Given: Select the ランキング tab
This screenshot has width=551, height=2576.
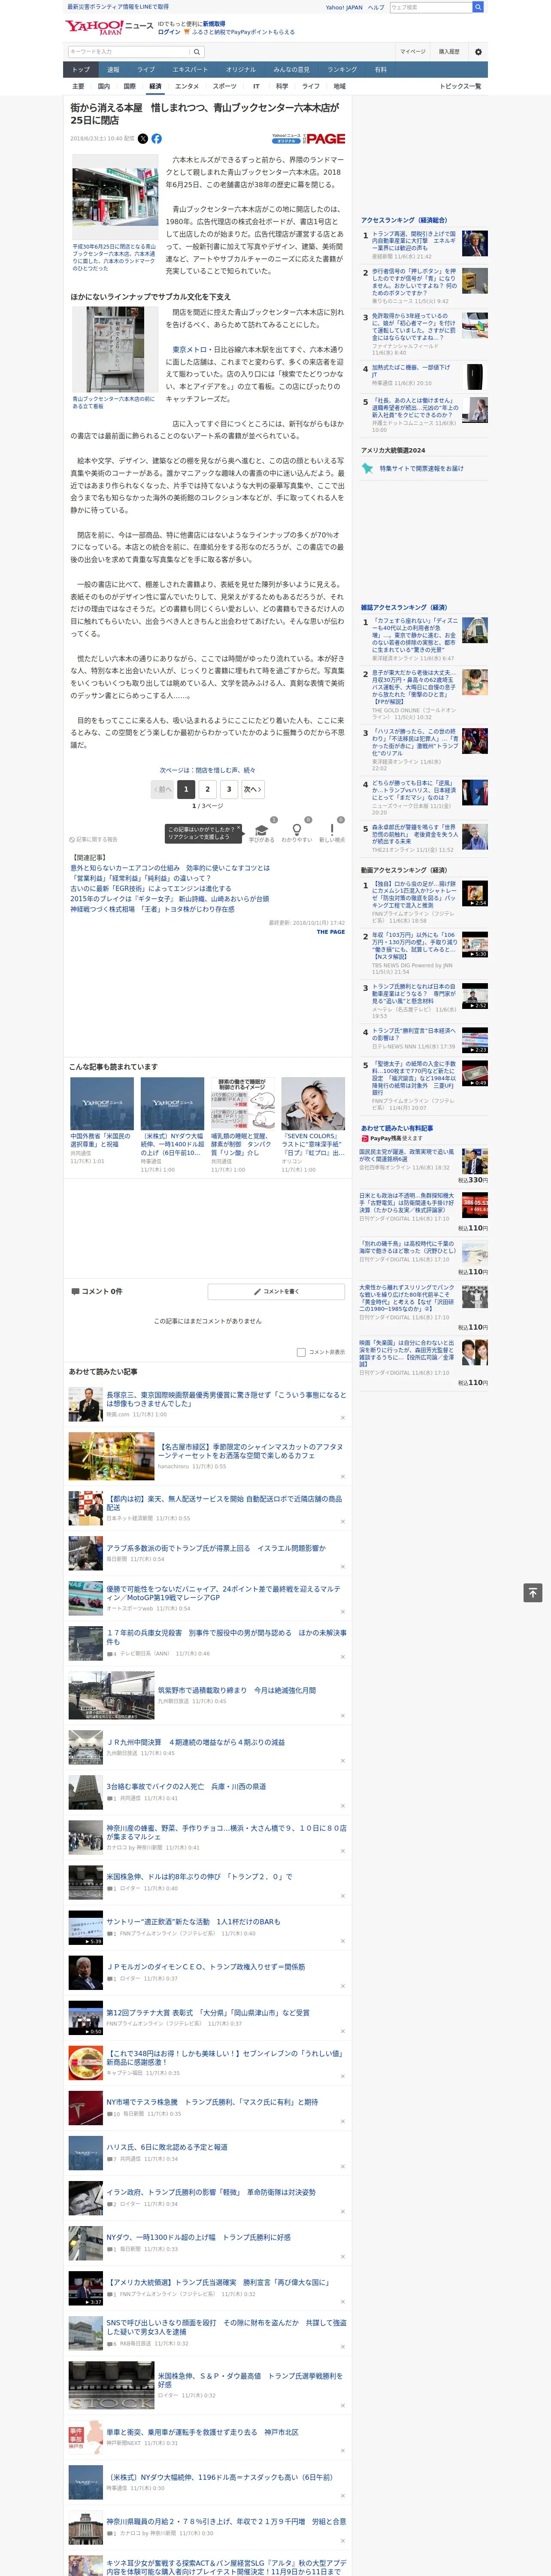Looking at the screenshot, I should [342, 70].
